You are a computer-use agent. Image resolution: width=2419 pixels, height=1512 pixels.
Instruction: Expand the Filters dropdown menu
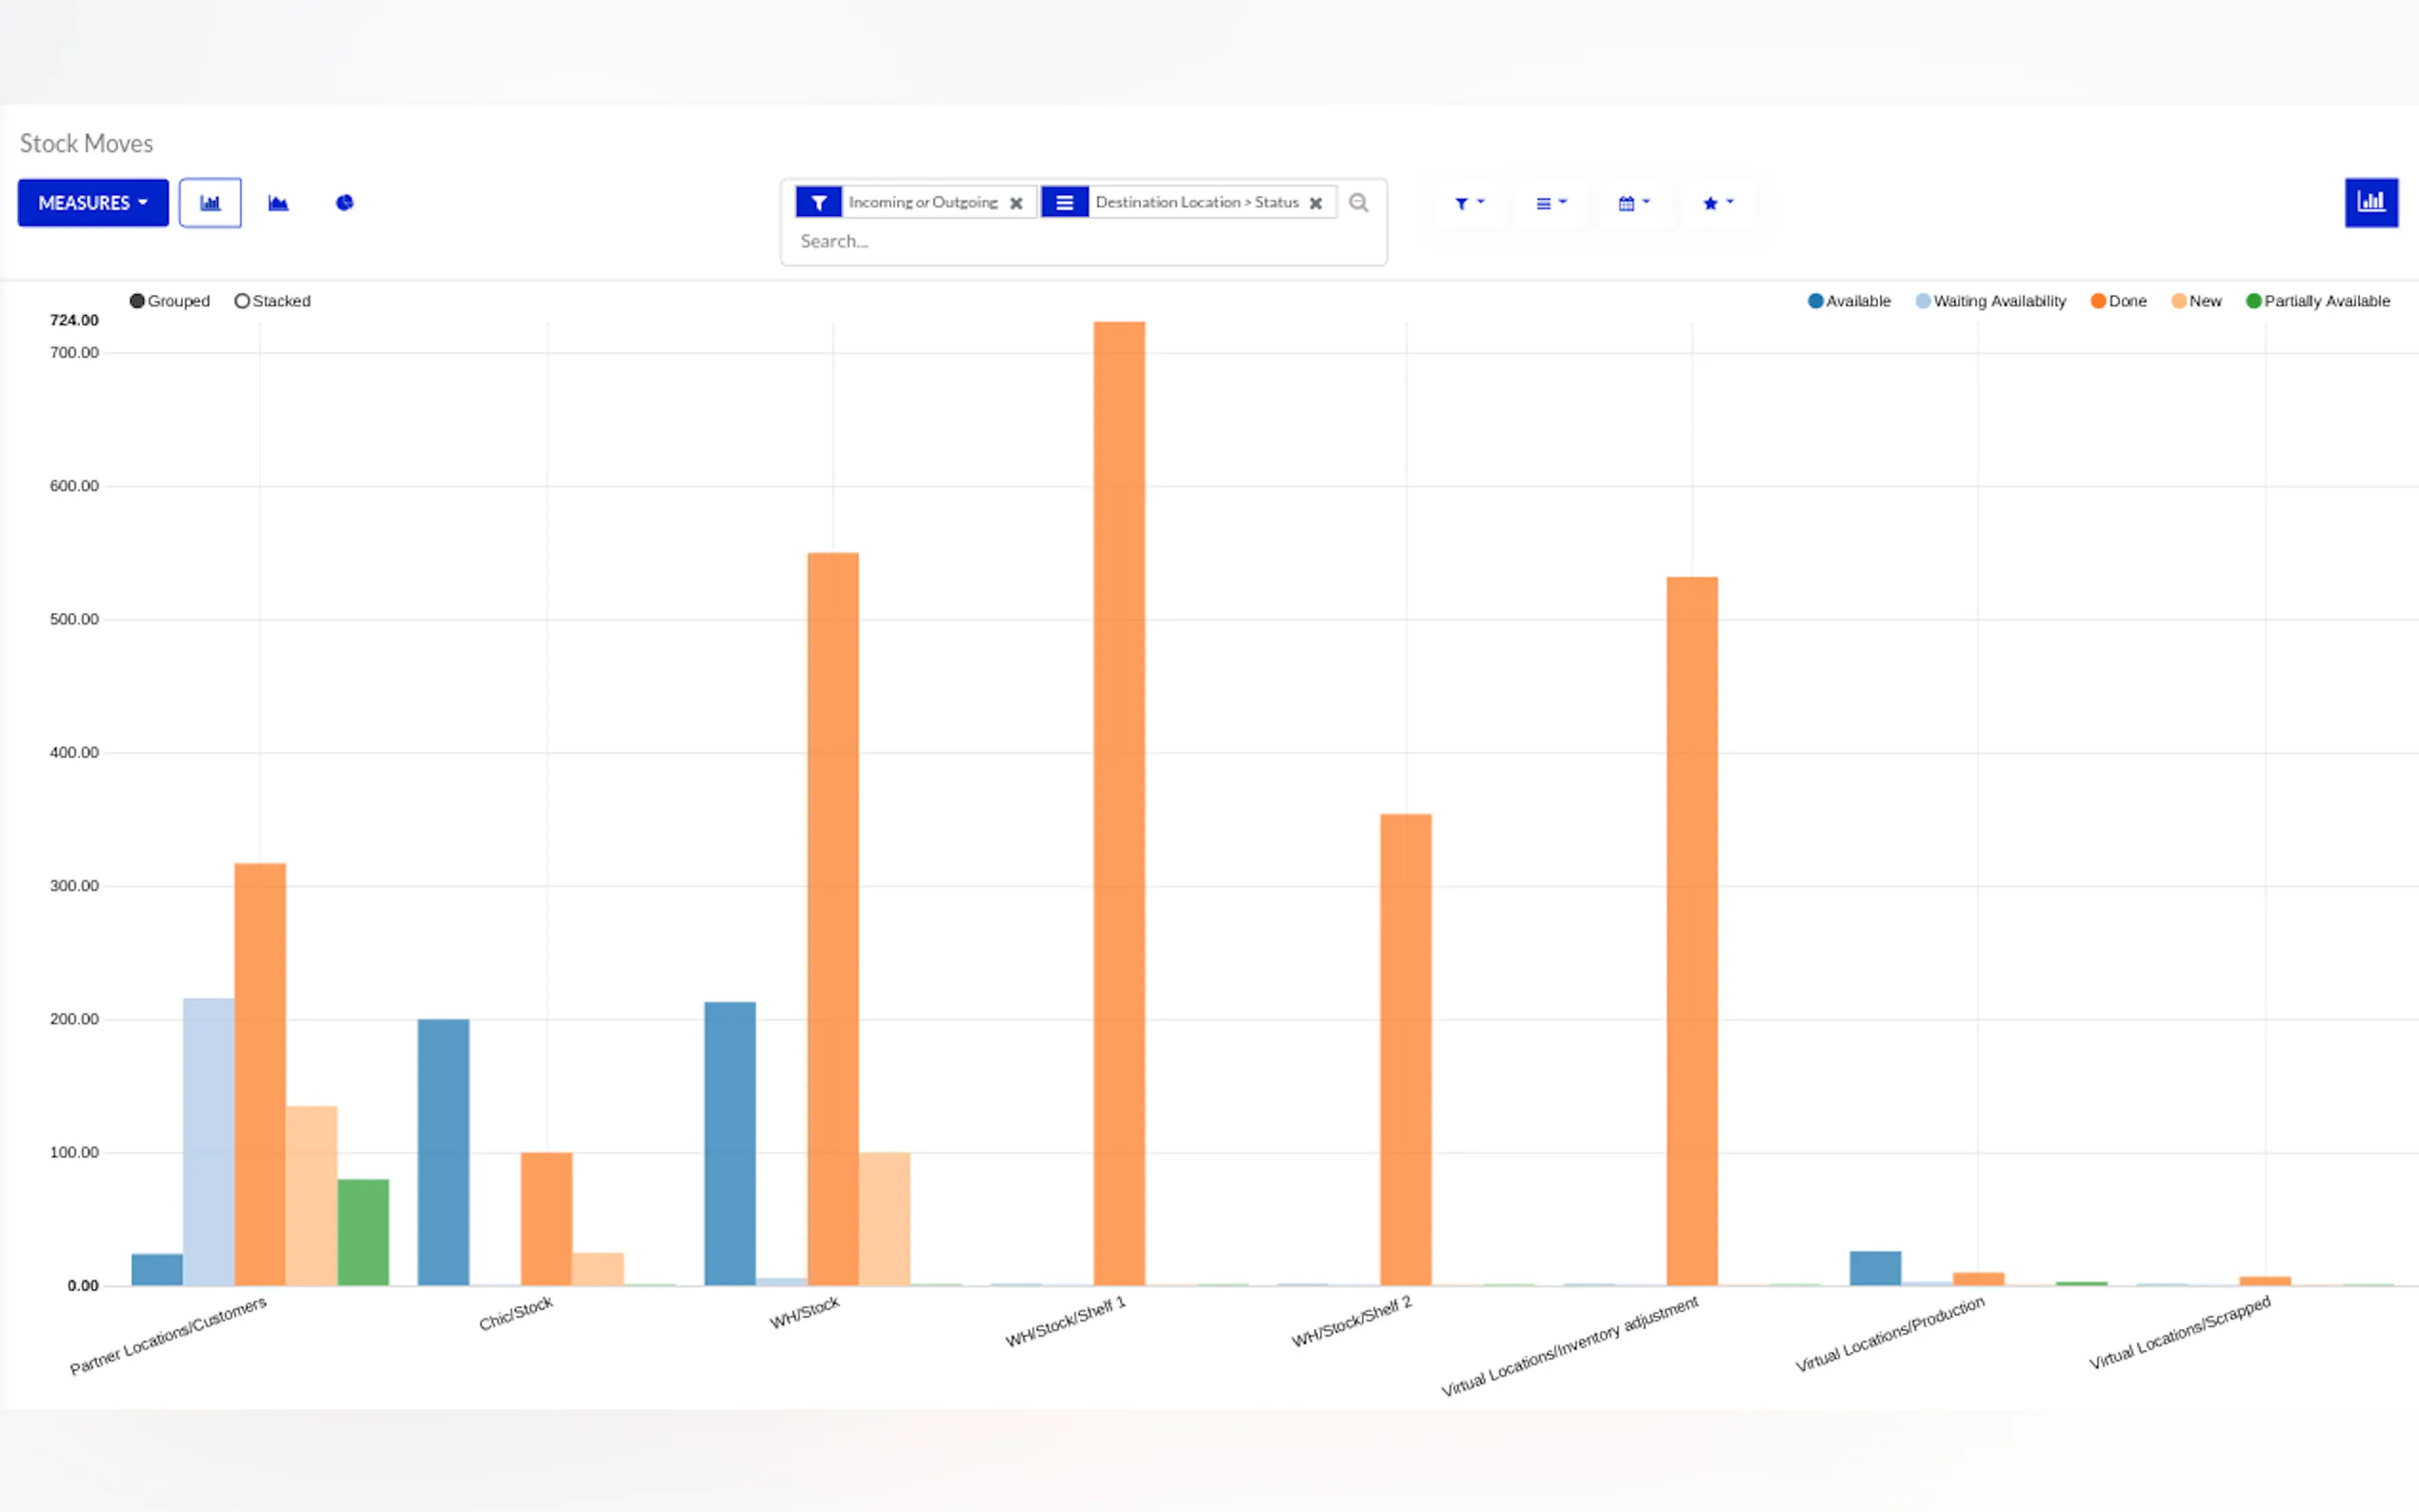point(1469,203)
